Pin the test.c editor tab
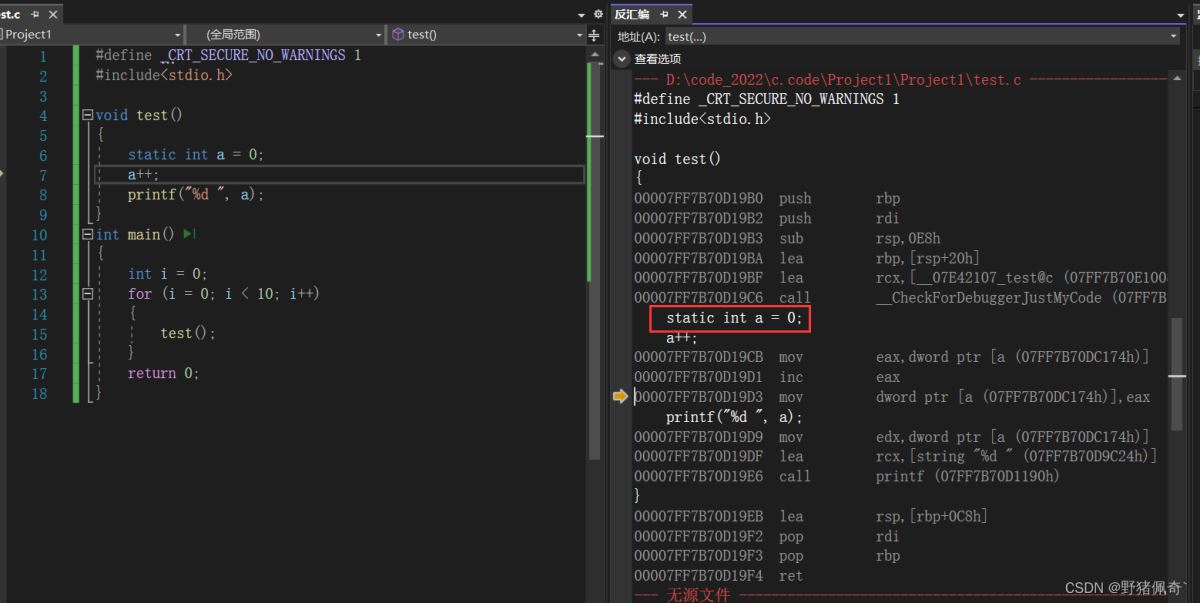Screen dimensions: 1200x603 (x=35, y=14)
